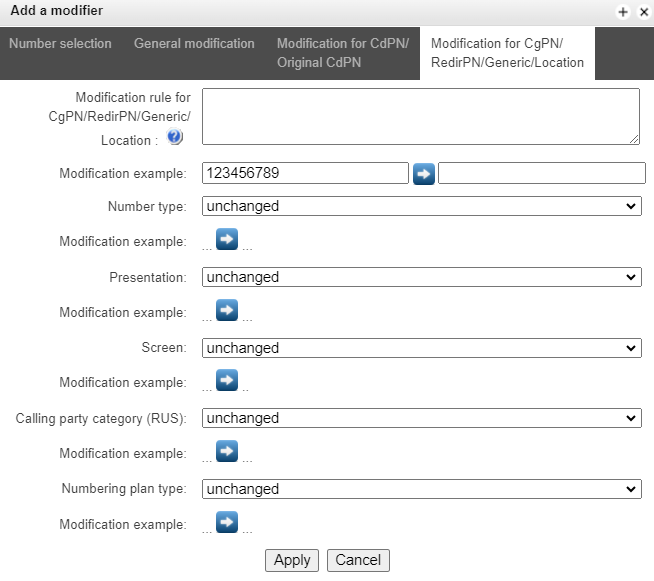The width and height of the screenshot is (654, 581).
Task: Expand the Numbering plan type dropdown
Action: click(420, 489)
